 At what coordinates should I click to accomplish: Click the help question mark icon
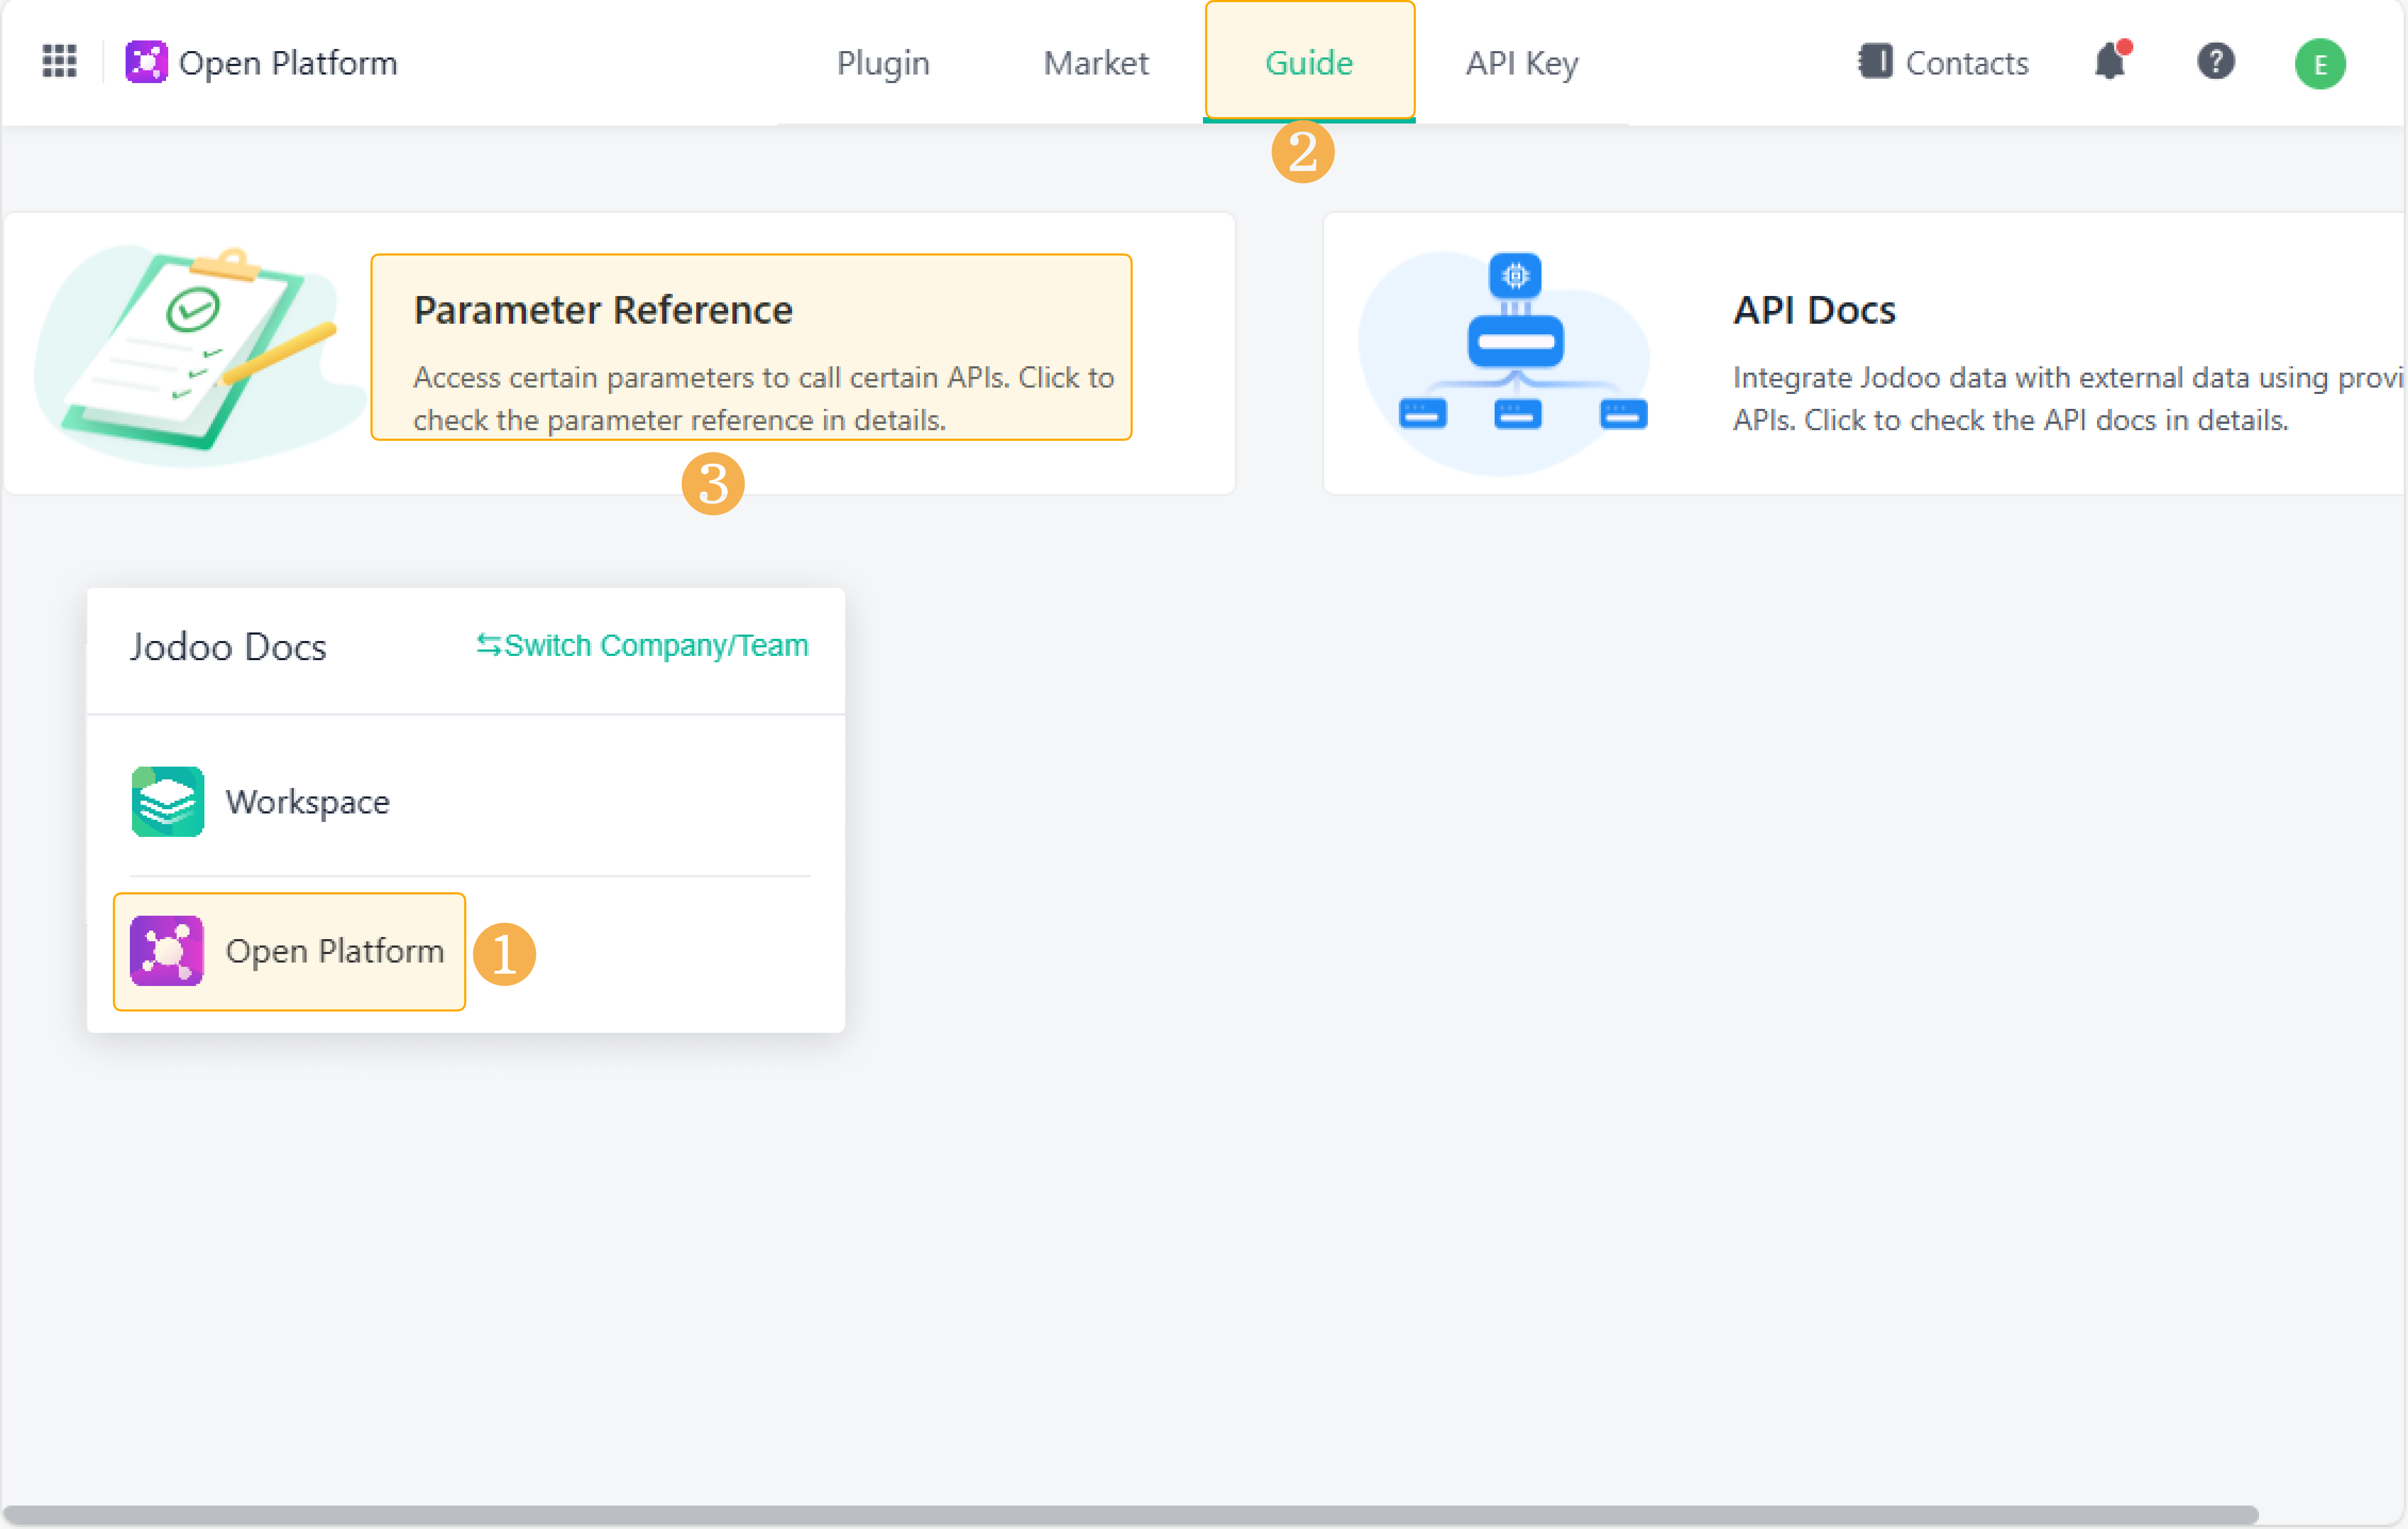click(2216, 62)
